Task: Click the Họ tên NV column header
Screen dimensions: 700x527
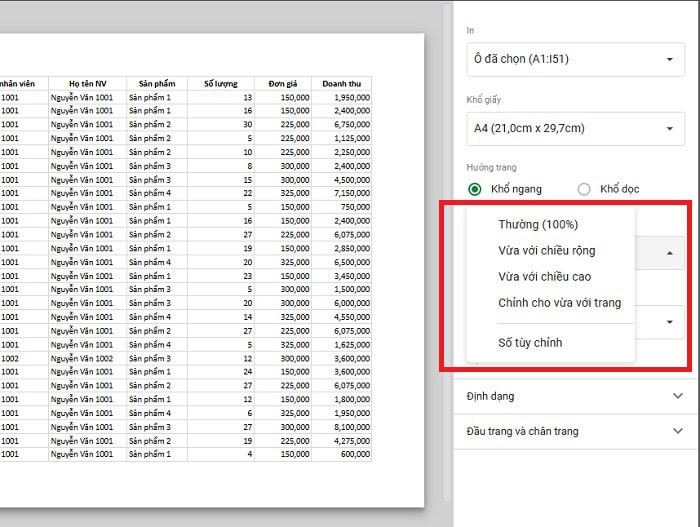Action: click(x=87, y=83)
